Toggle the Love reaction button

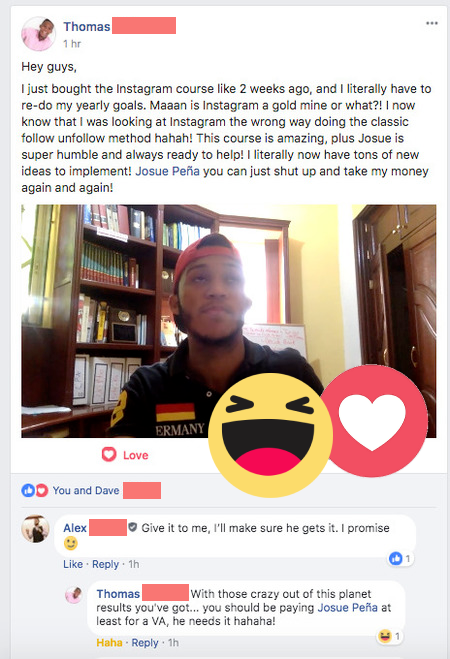(x=125, y=455)
